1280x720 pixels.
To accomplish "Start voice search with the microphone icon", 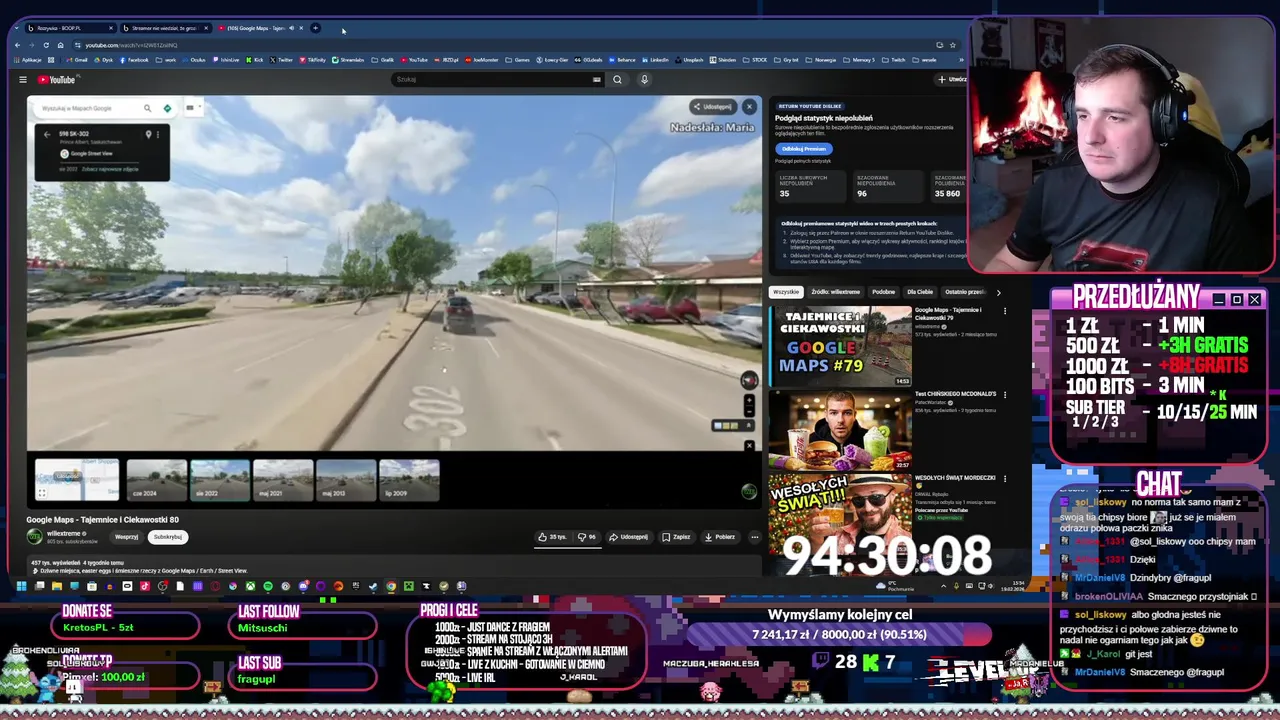I will click(644, 80).
